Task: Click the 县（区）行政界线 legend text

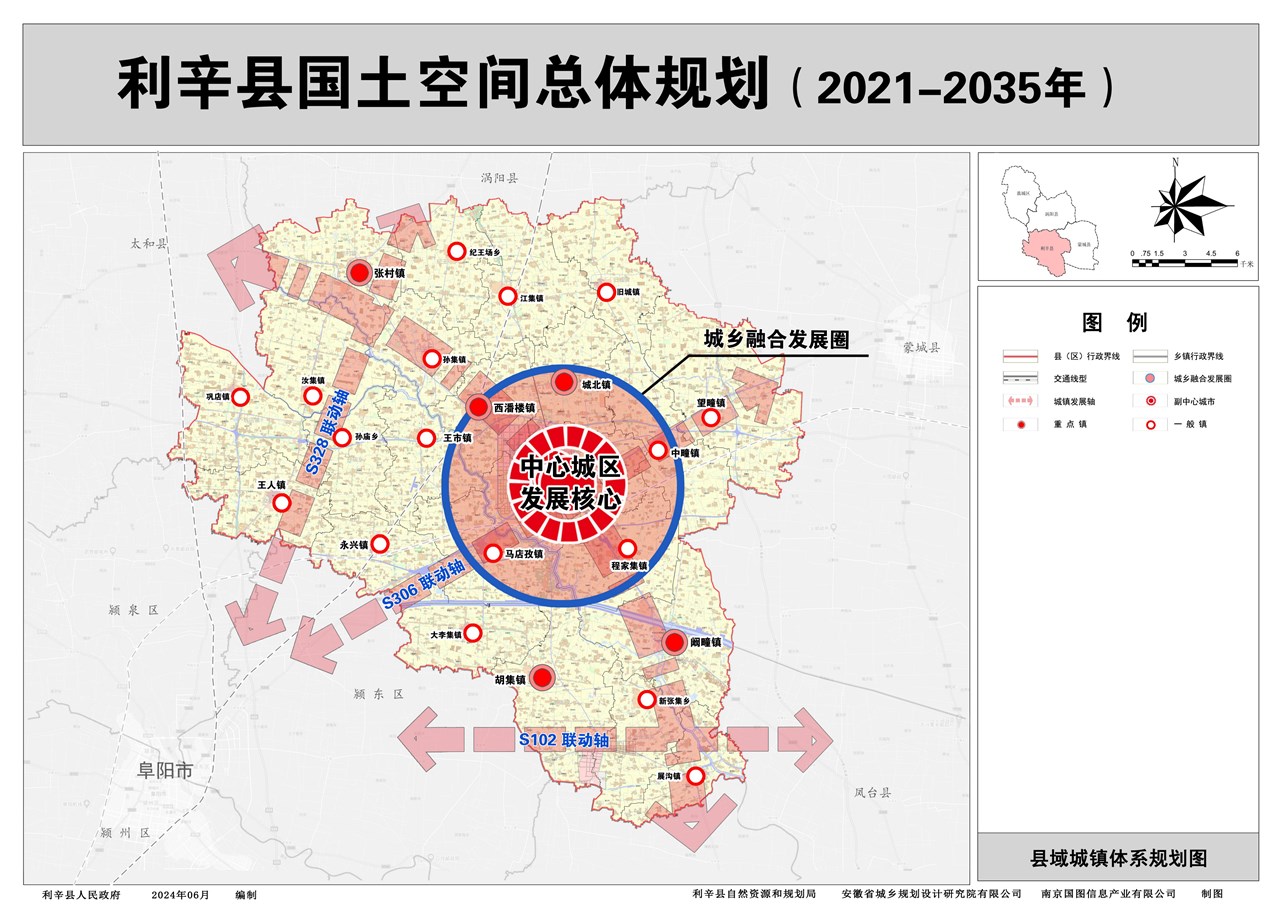Action: coord(1087,355)
